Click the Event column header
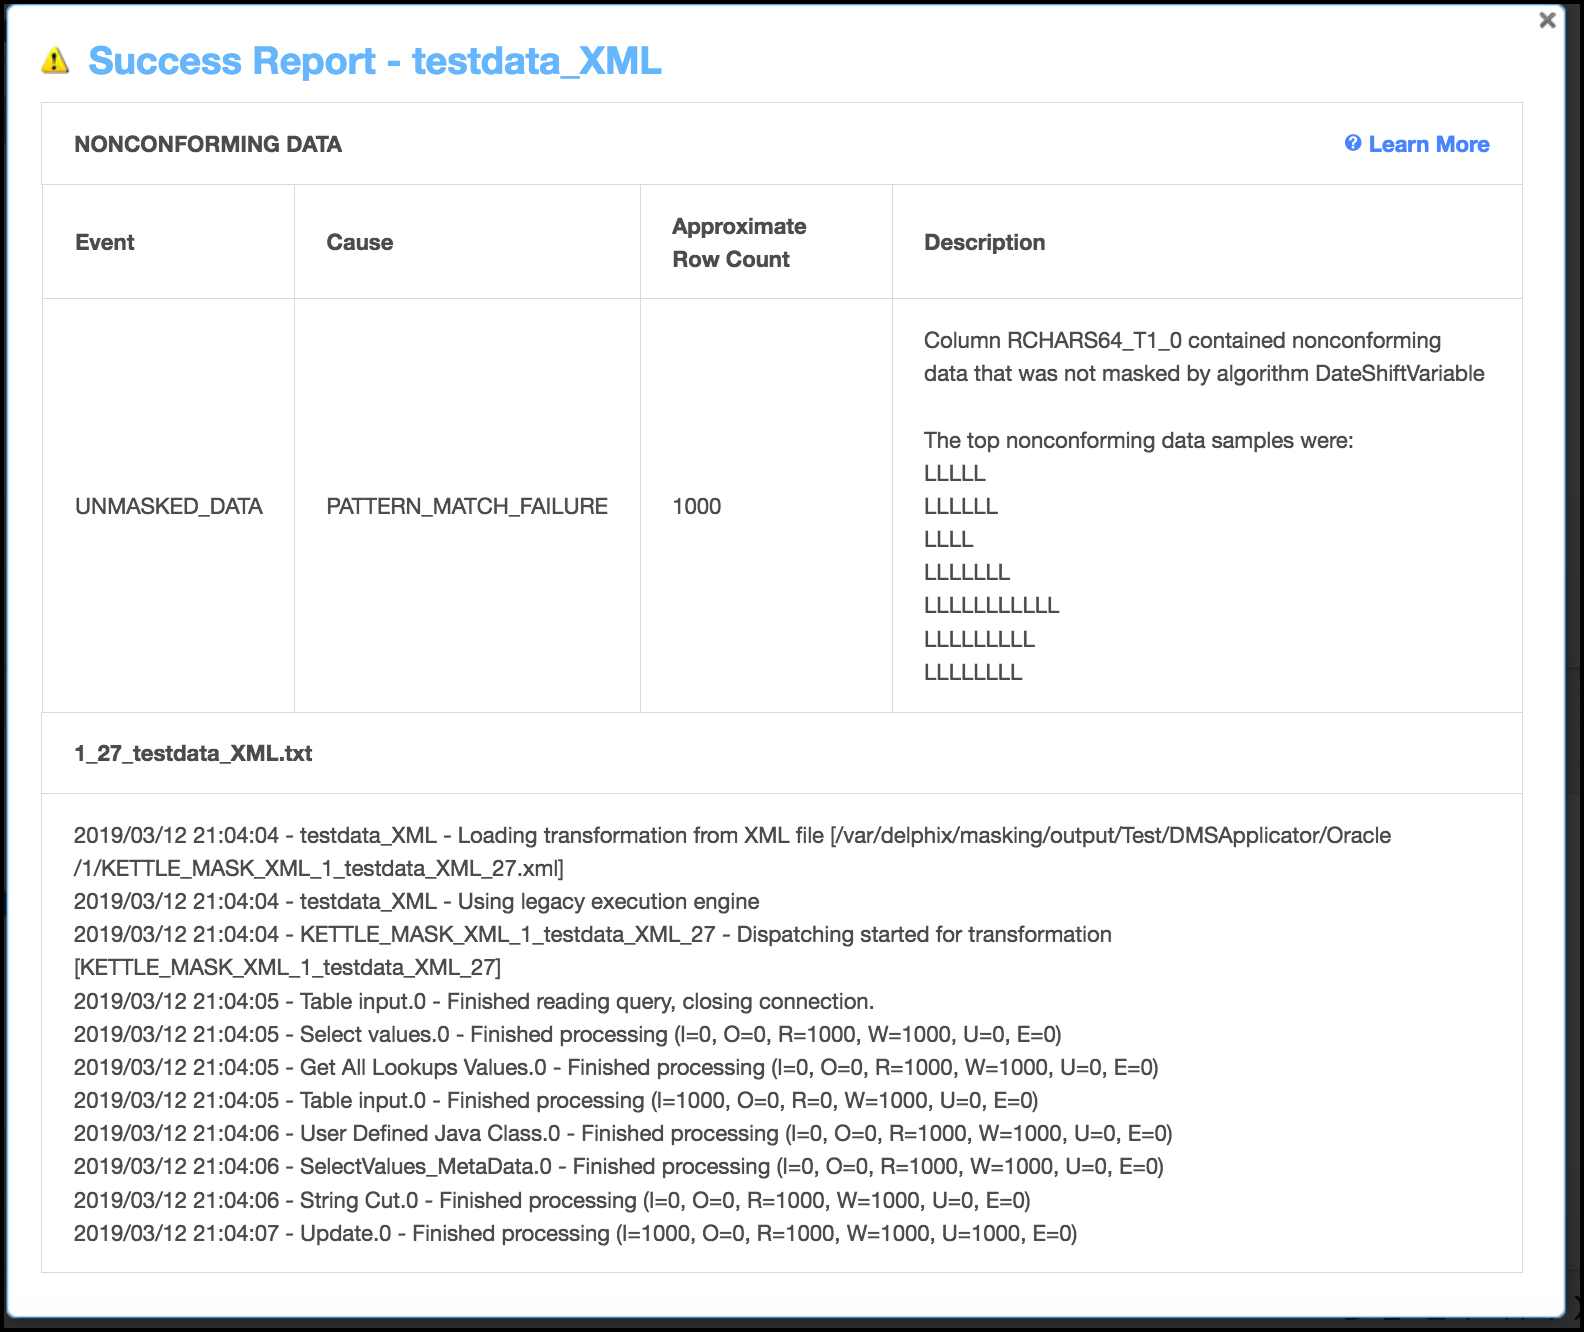This screenshot has width=1584, height=1332. click(105, 242)
